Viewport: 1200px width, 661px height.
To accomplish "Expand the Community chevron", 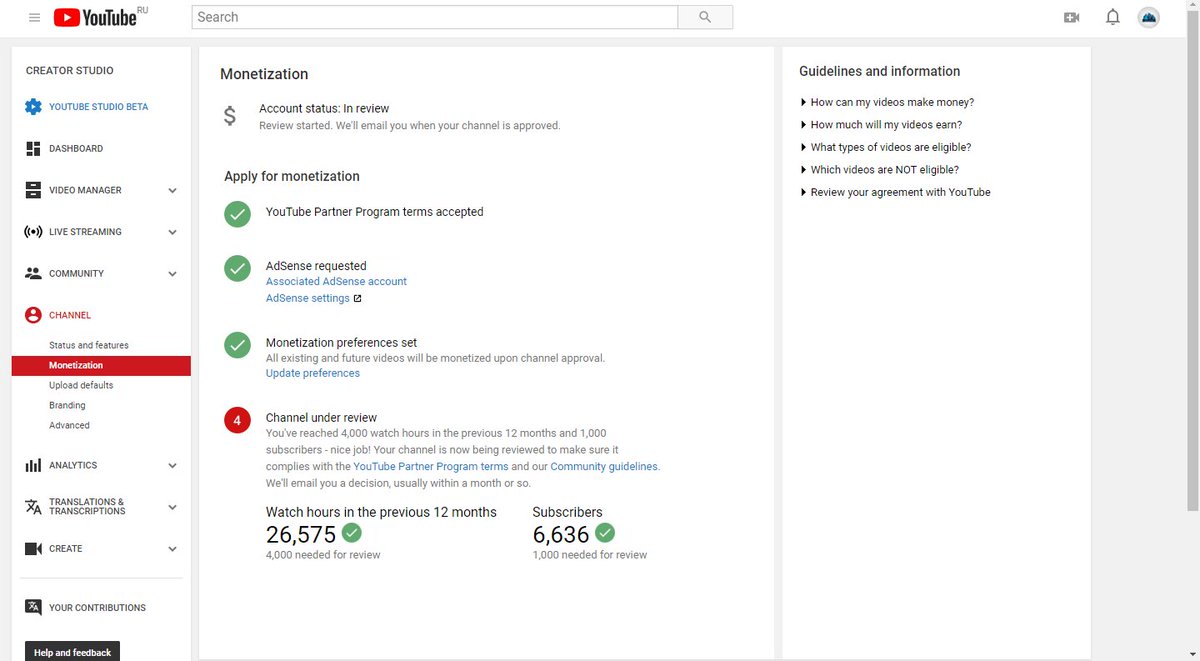I will point(172,273).
